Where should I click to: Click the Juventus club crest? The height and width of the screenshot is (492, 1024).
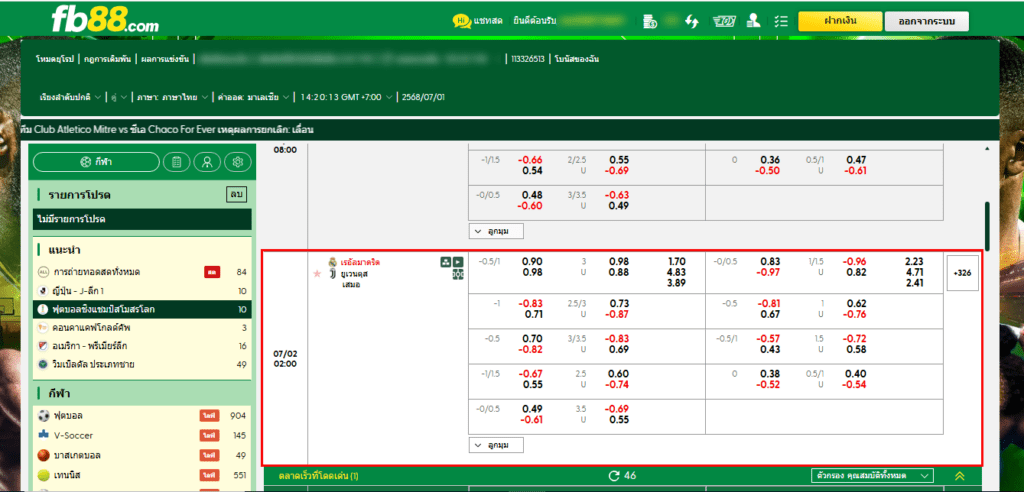(332, 274)
